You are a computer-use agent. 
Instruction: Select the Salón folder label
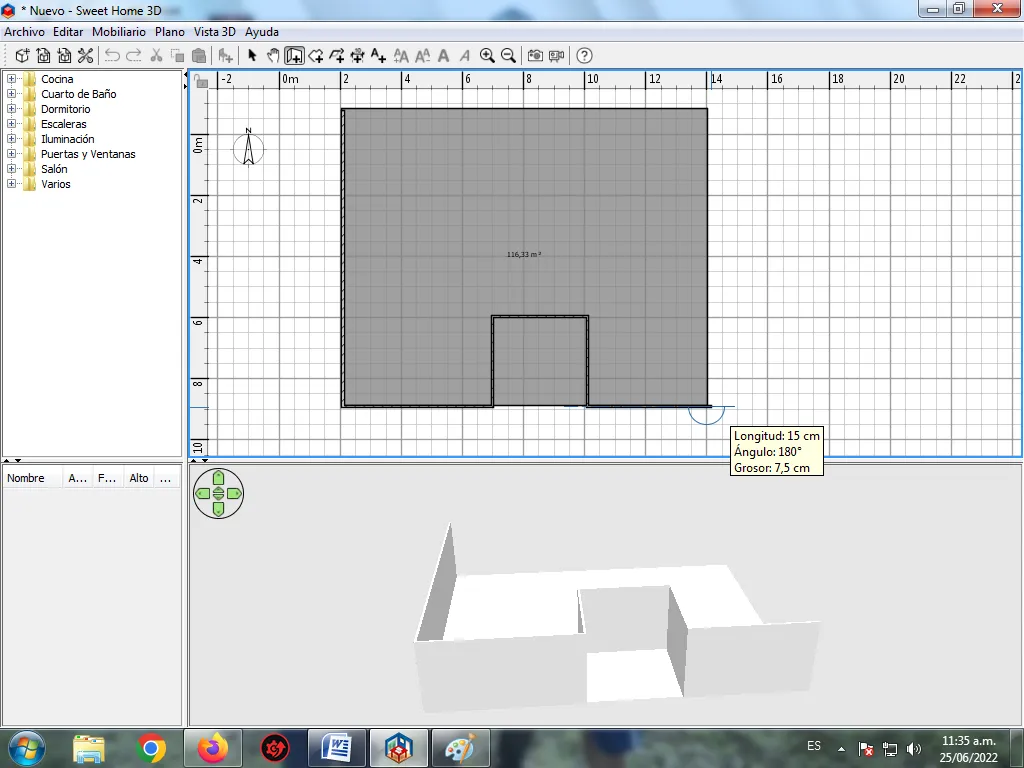(x=54, y=169)
